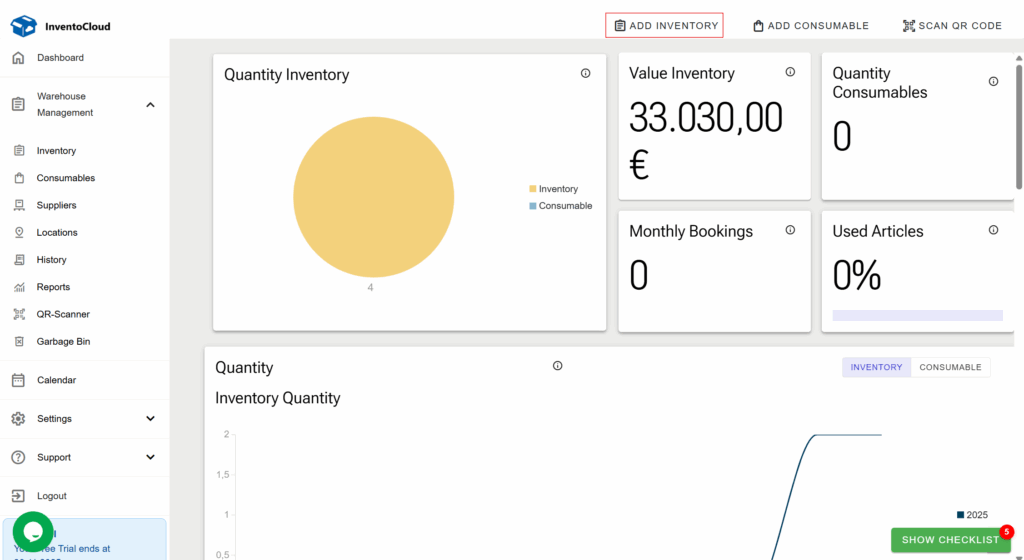Click the Used Articles progress bar

(x=918, y=315)
